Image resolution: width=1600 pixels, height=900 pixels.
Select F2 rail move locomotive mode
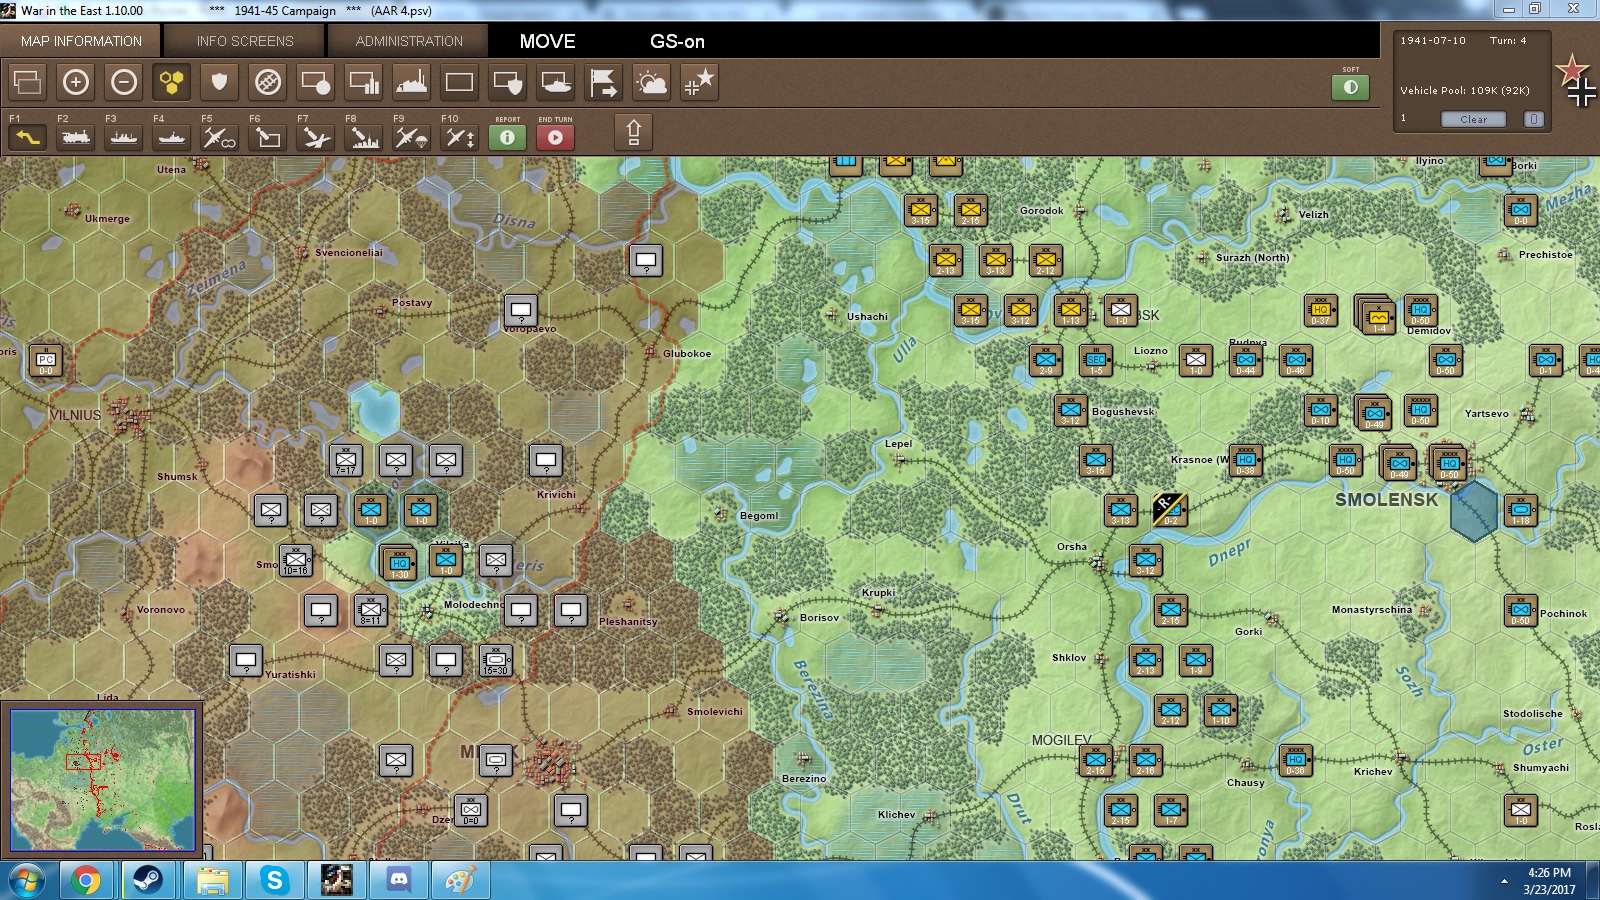pos(76,137)
